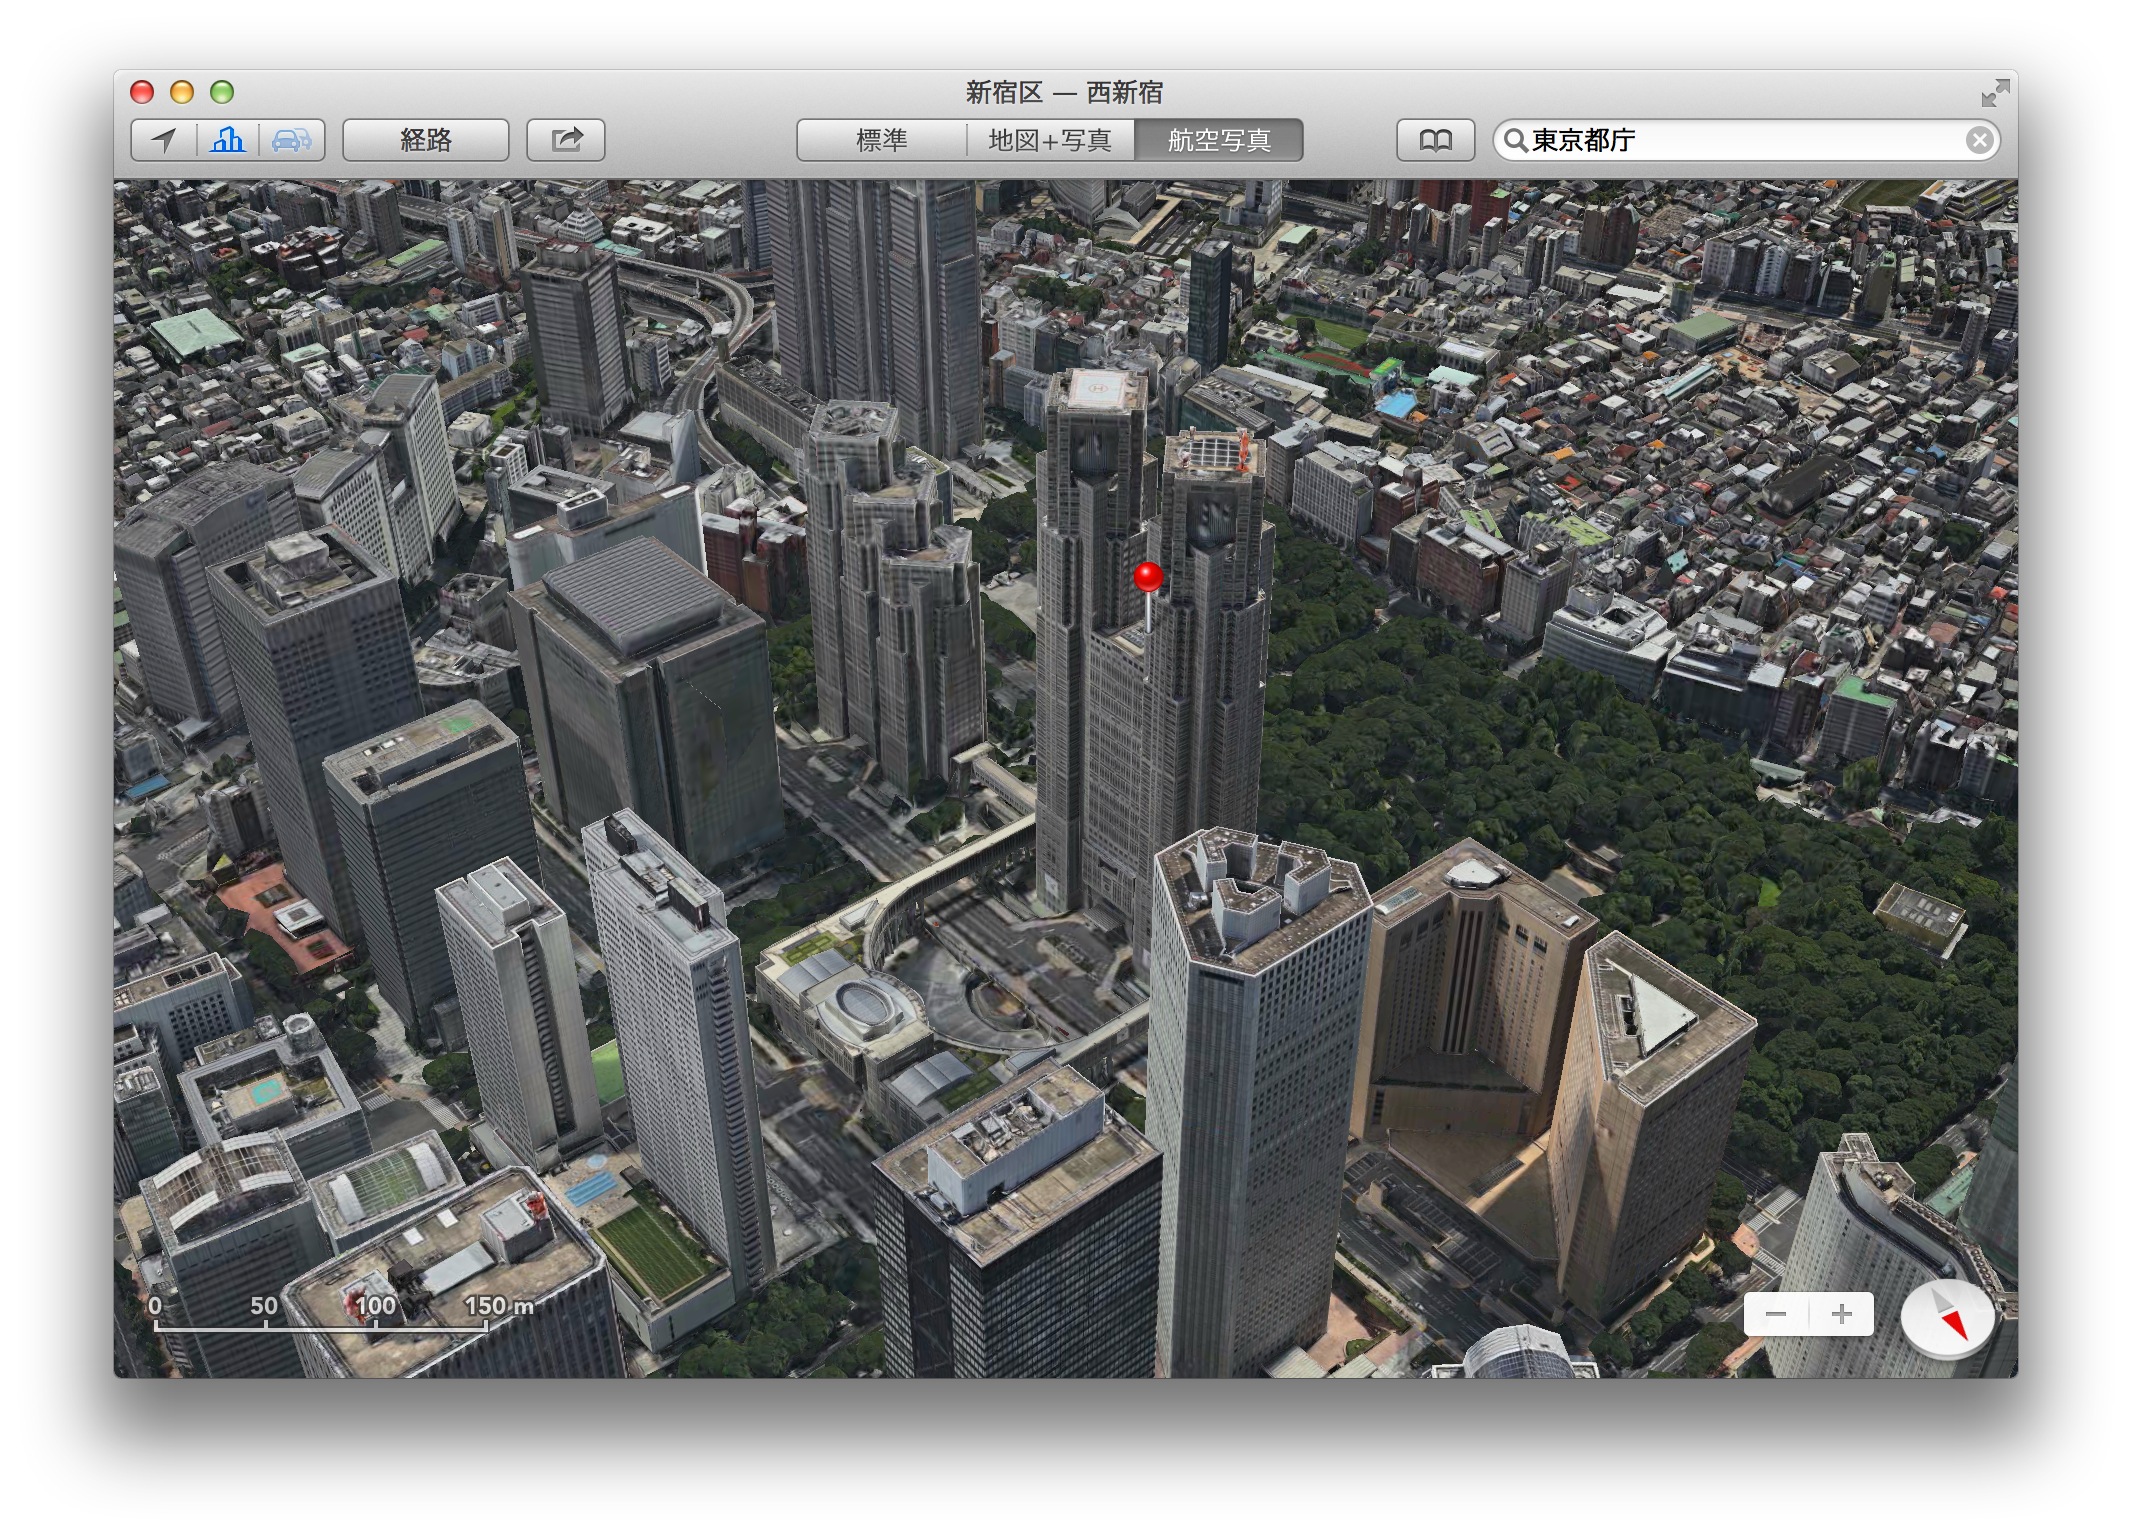Zoom out with the minus button

[x=1776, y=1314]
